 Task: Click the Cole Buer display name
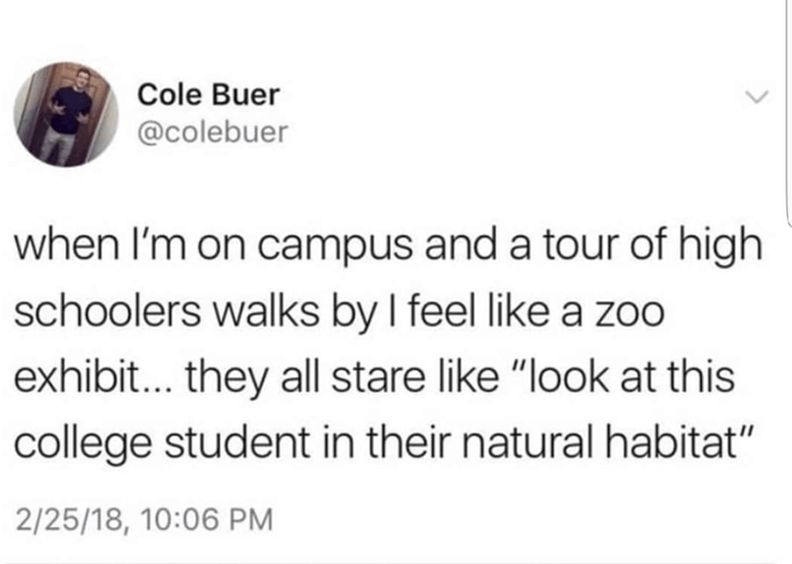click(x=209, y=95)
